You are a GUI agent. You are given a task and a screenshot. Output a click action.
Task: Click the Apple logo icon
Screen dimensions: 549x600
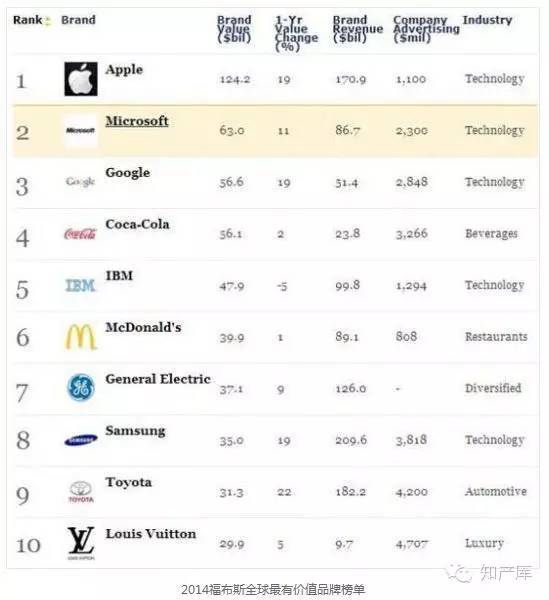click(x=81, y=79)
